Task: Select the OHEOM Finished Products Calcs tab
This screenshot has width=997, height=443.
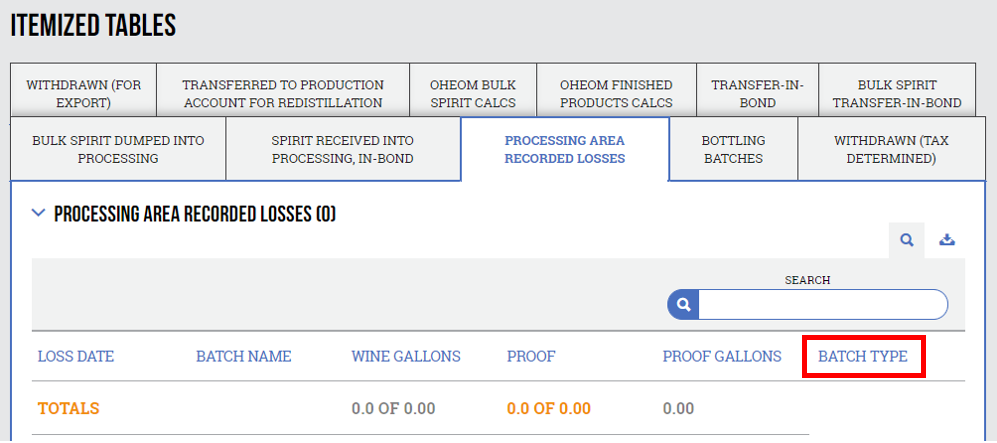Action: (616, 94)
